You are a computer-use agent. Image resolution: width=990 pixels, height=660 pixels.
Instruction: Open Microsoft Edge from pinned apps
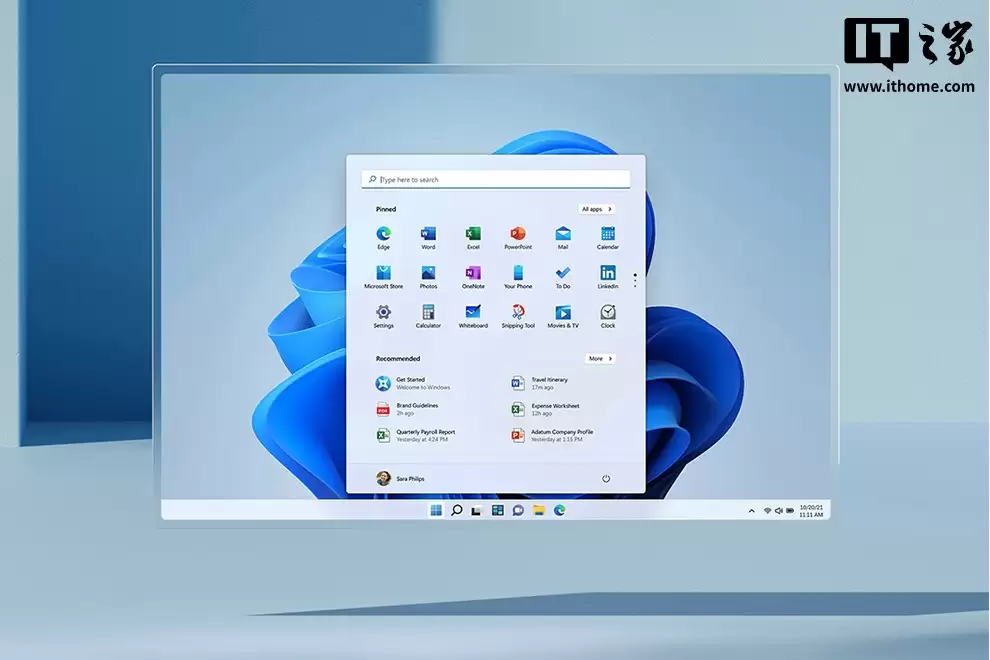(x=383, y=235)
